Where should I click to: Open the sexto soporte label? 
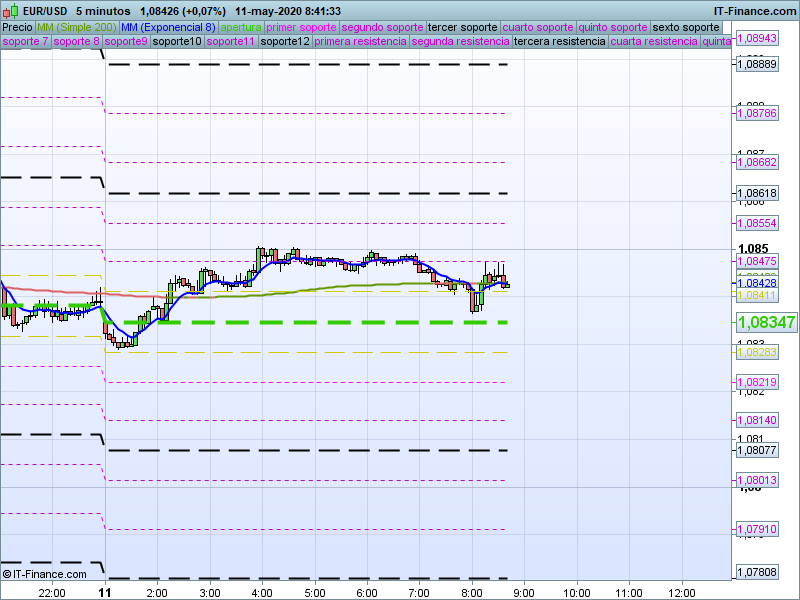click(685, 27)
